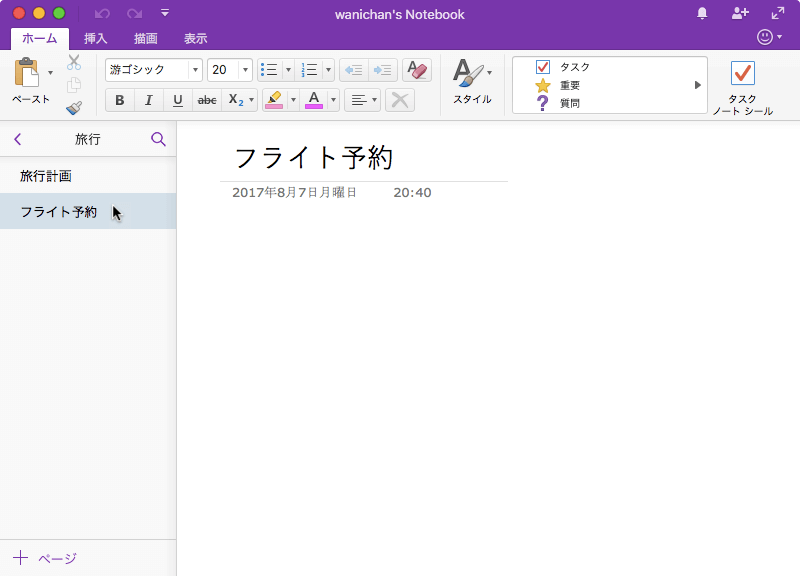This screenshot has width=800, height=576.
Task: Add a new page with + ページ
Action: pos(45,558)
